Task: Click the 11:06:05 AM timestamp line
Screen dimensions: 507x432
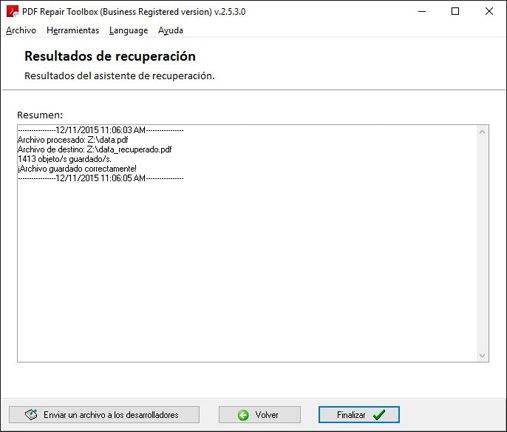Action: tap(100, 178)
